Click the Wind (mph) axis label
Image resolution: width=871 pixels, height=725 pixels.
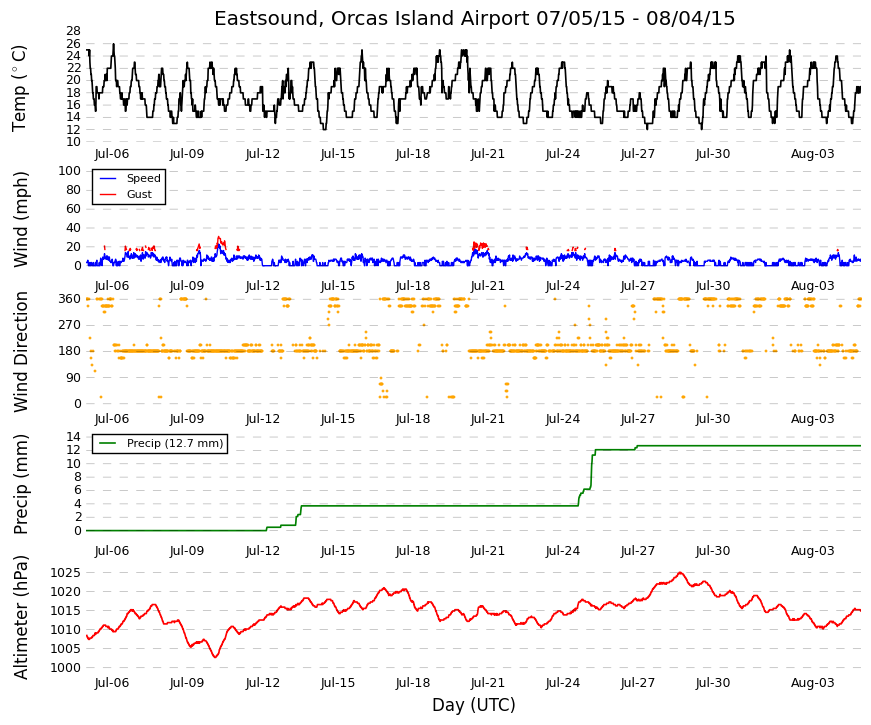(19, 219)
